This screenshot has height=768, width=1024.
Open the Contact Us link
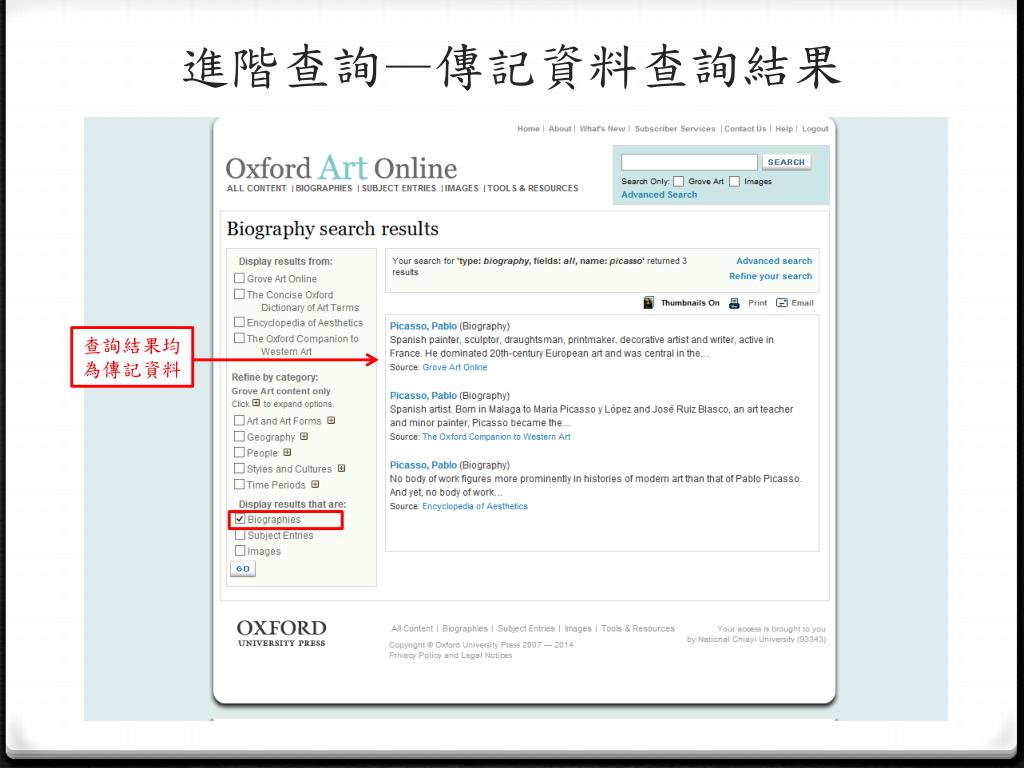745,129
